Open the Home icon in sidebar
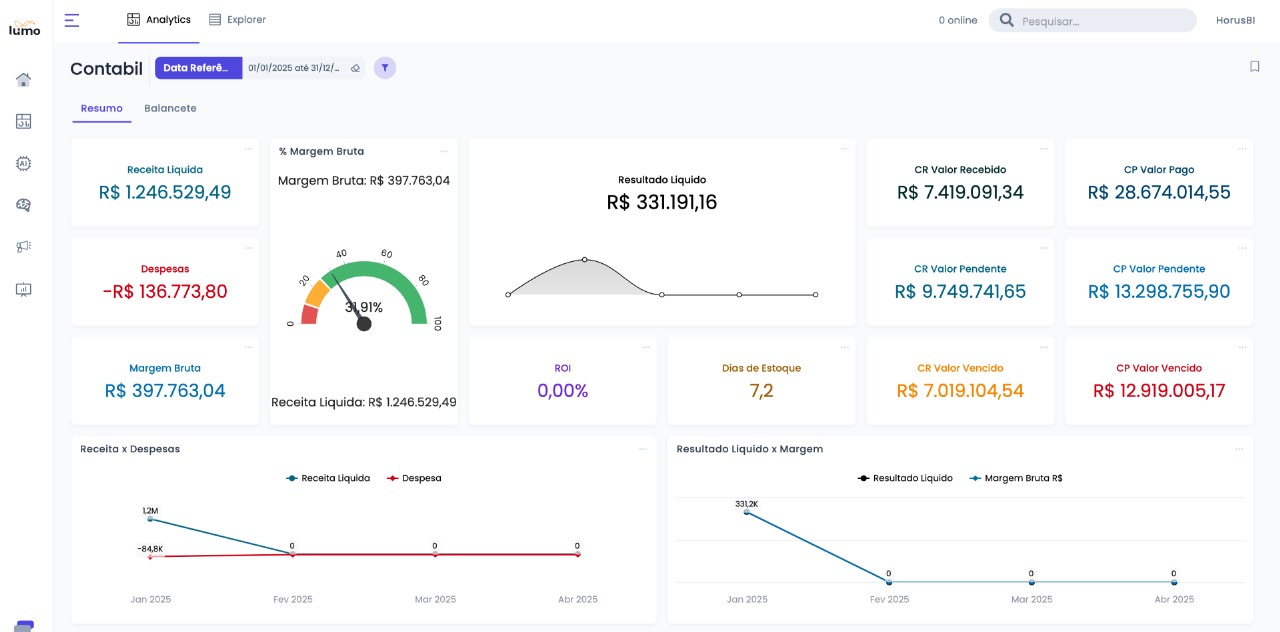1280x632 pixels. point(24,80)
